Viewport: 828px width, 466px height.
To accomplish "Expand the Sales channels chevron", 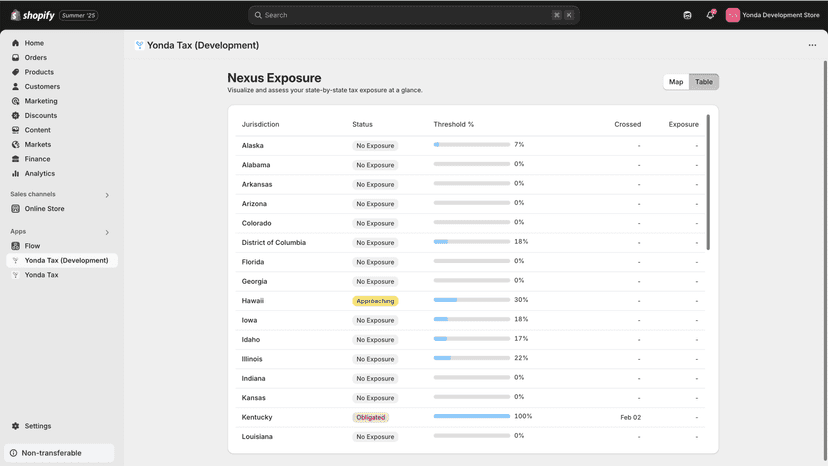I will coord(107,195).
